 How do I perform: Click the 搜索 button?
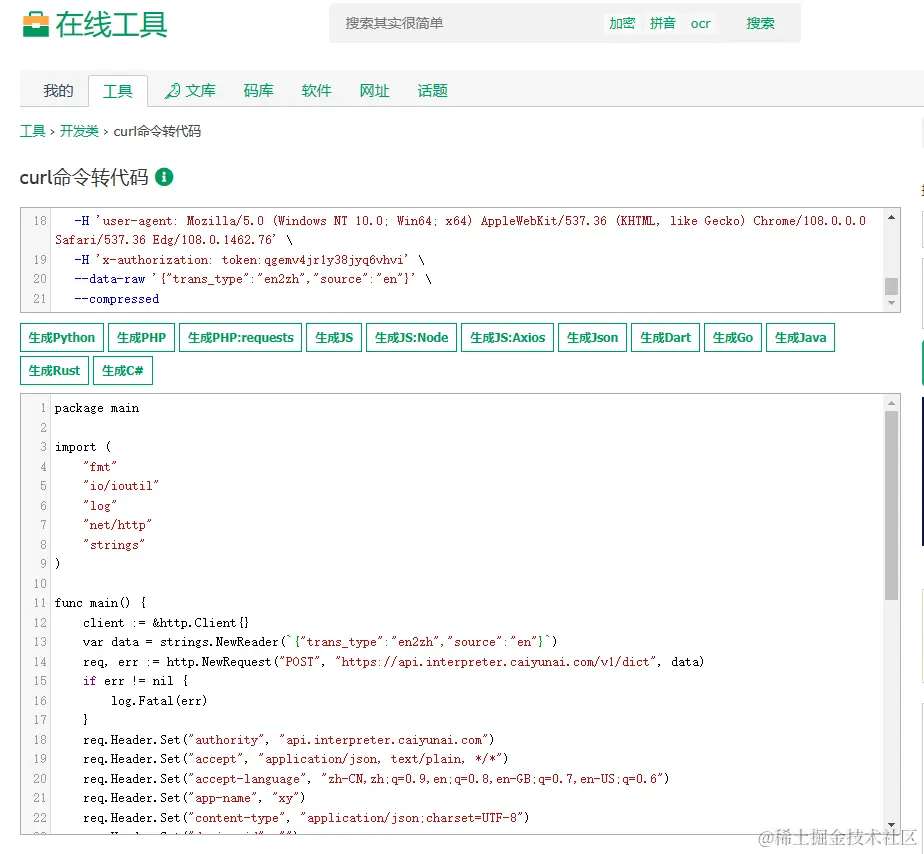pyautogui.click(x=760, y=24)
